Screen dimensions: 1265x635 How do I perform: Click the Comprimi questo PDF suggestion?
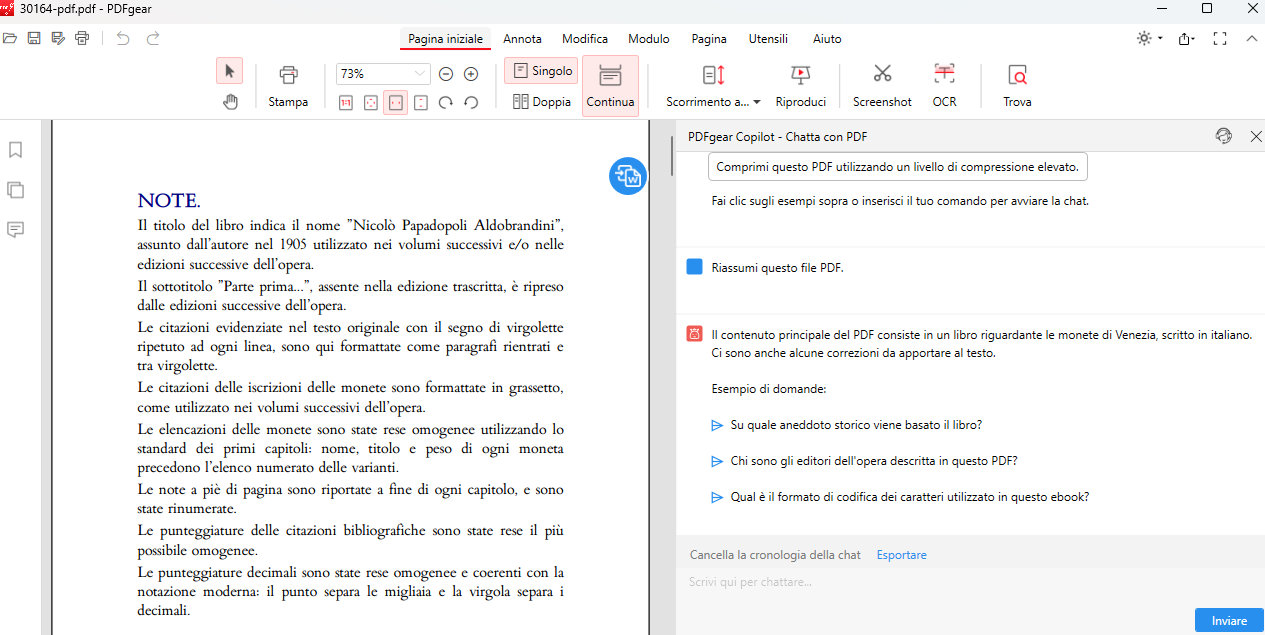click(897, 167)
